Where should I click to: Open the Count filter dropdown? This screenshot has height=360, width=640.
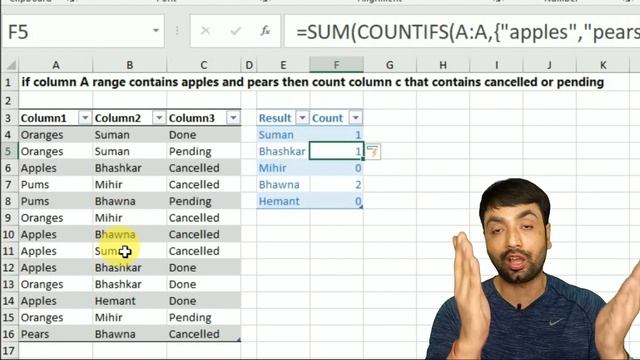coord(356,118)
